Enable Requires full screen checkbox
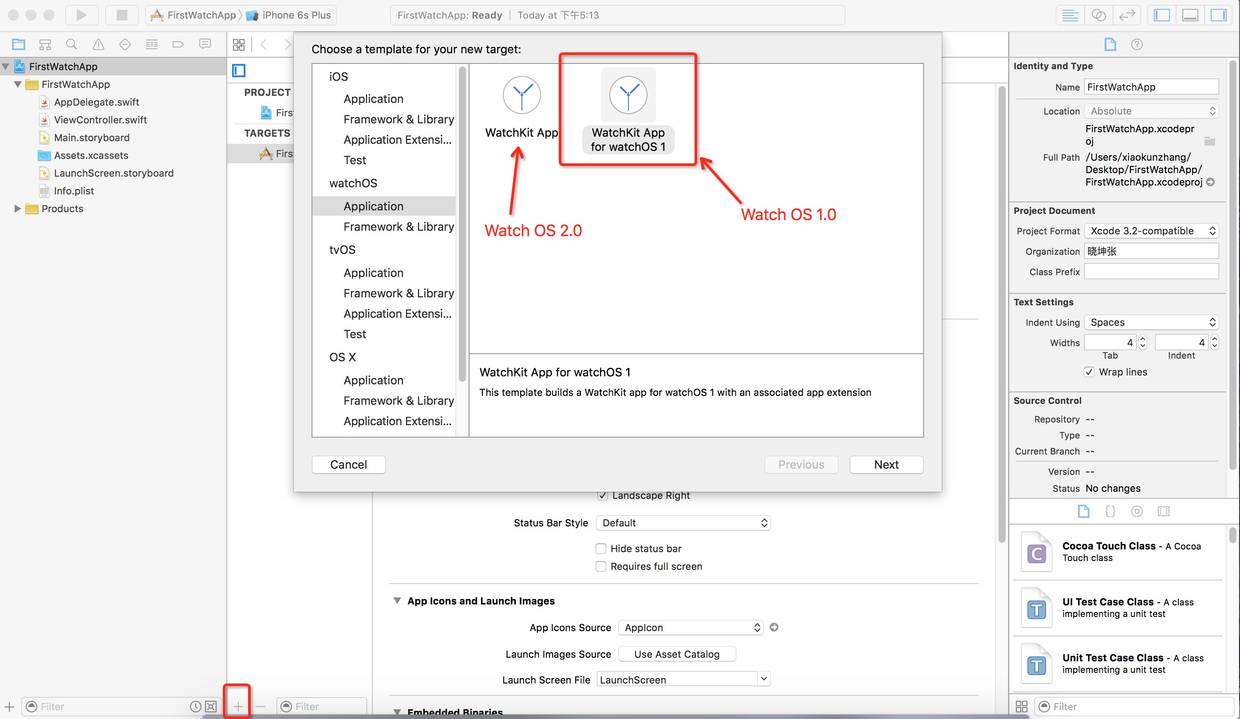The image size is (1240, 719). point(601,566)
